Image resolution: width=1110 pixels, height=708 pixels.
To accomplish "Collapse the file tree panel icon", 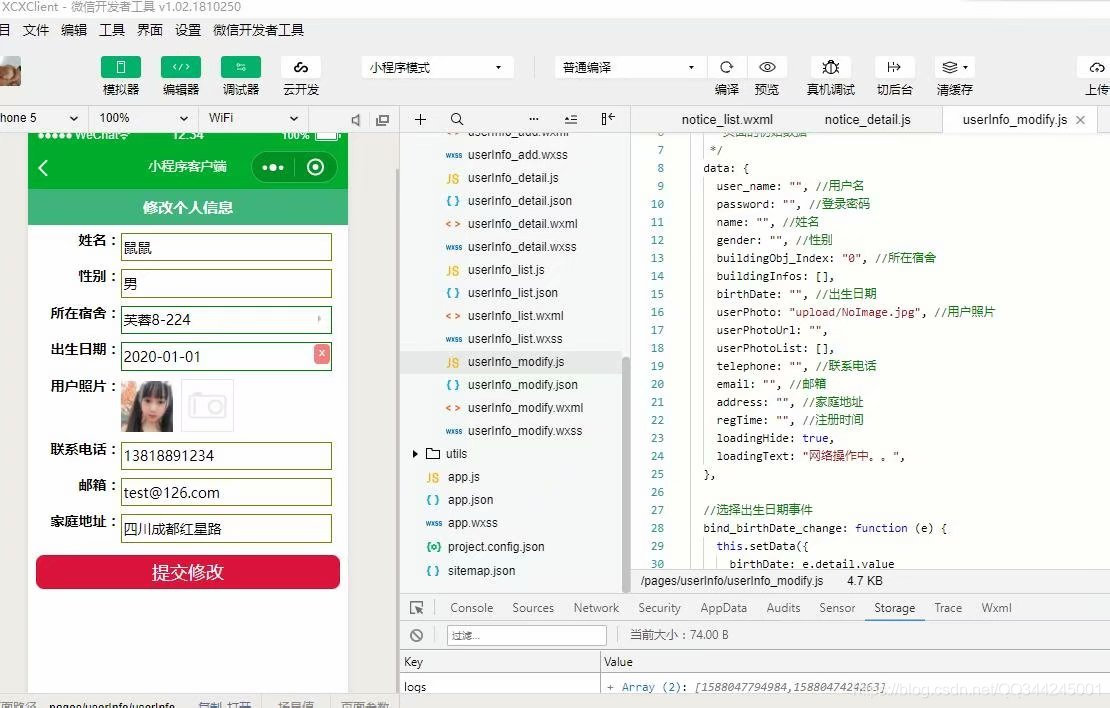I will (x=608, y=119).
